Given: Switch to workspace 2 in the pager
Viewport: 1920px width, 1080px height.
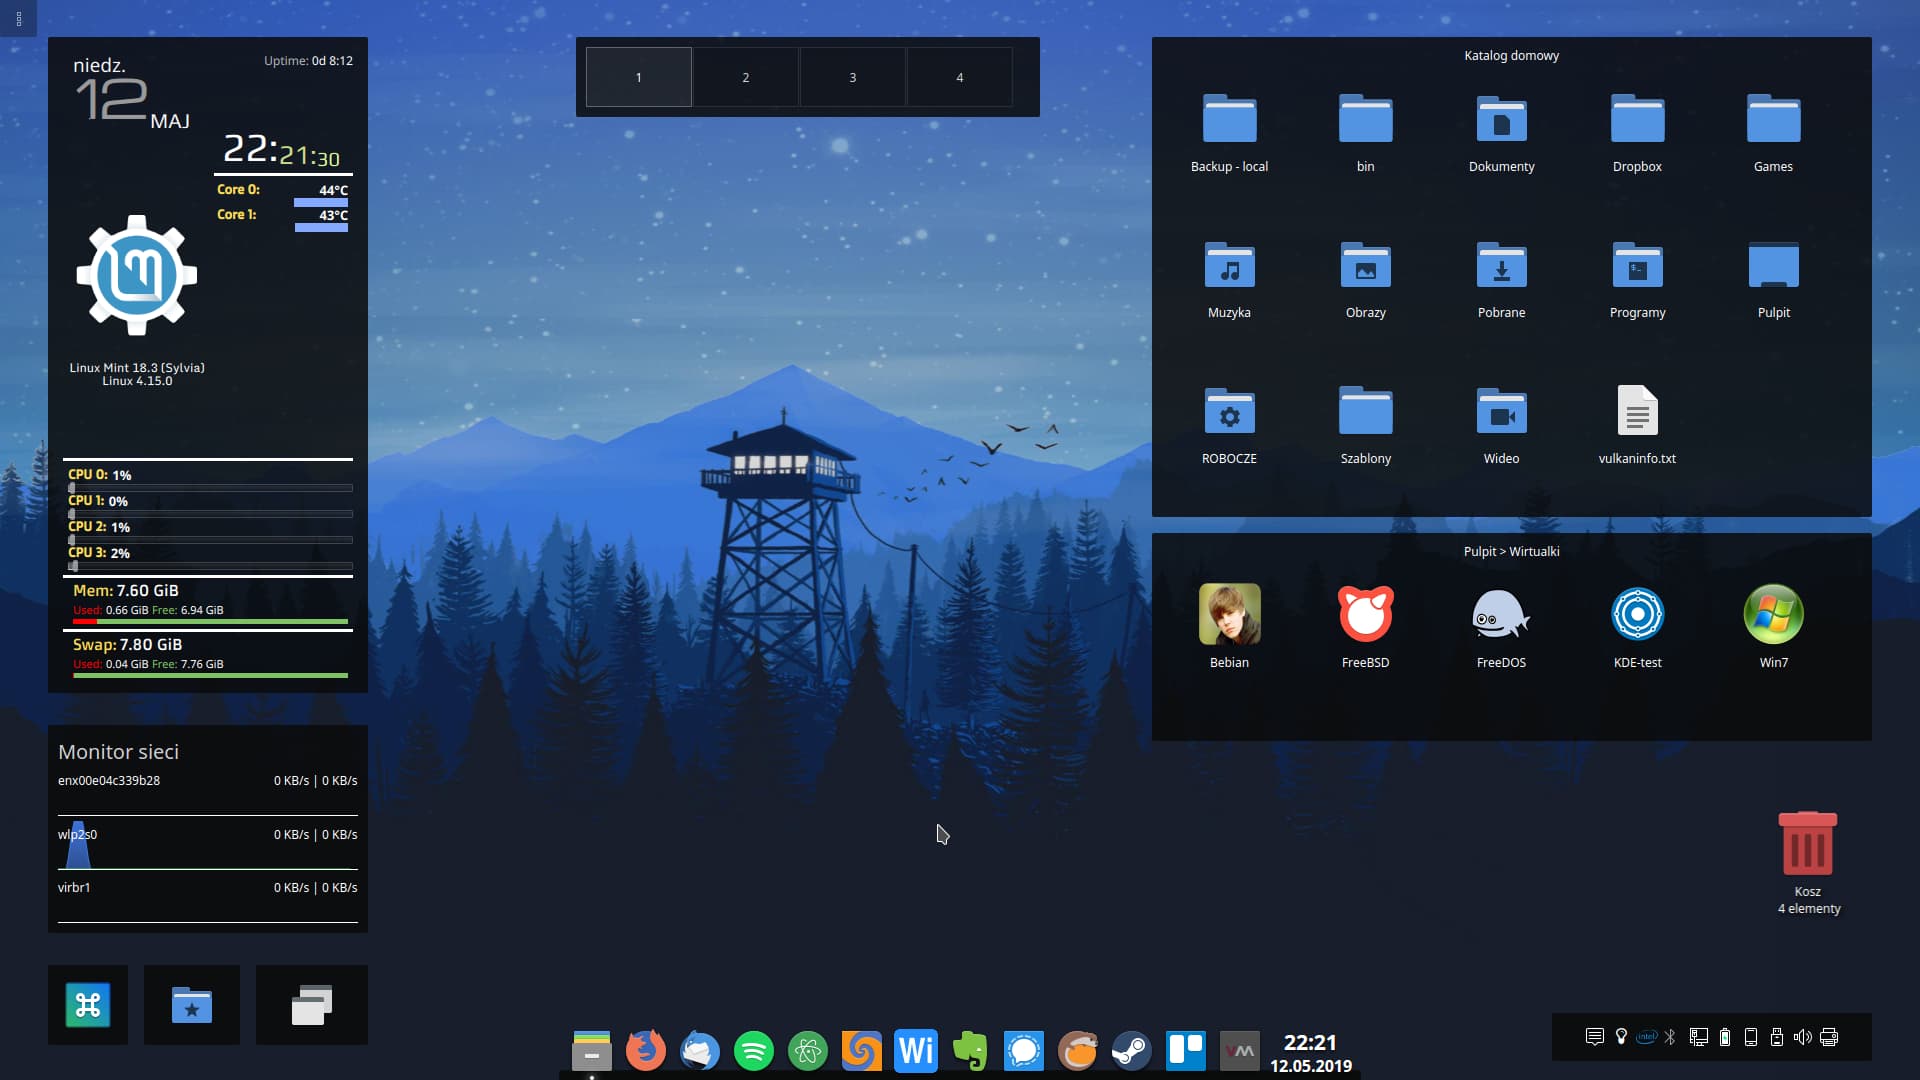Looking at the screenshot, I should pyautogui.click(x=745, y=77).
